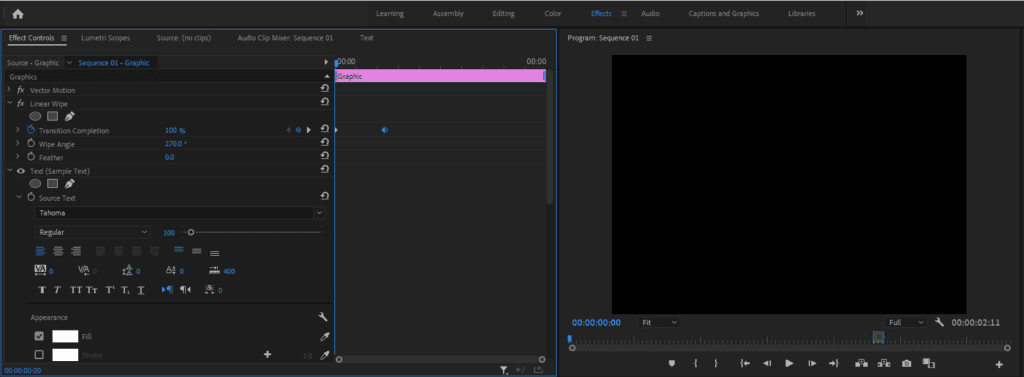Viewport: 1024px width, 377px height.
Task: Left align the text
Action: pyautogui.click(x=40, y=251)
